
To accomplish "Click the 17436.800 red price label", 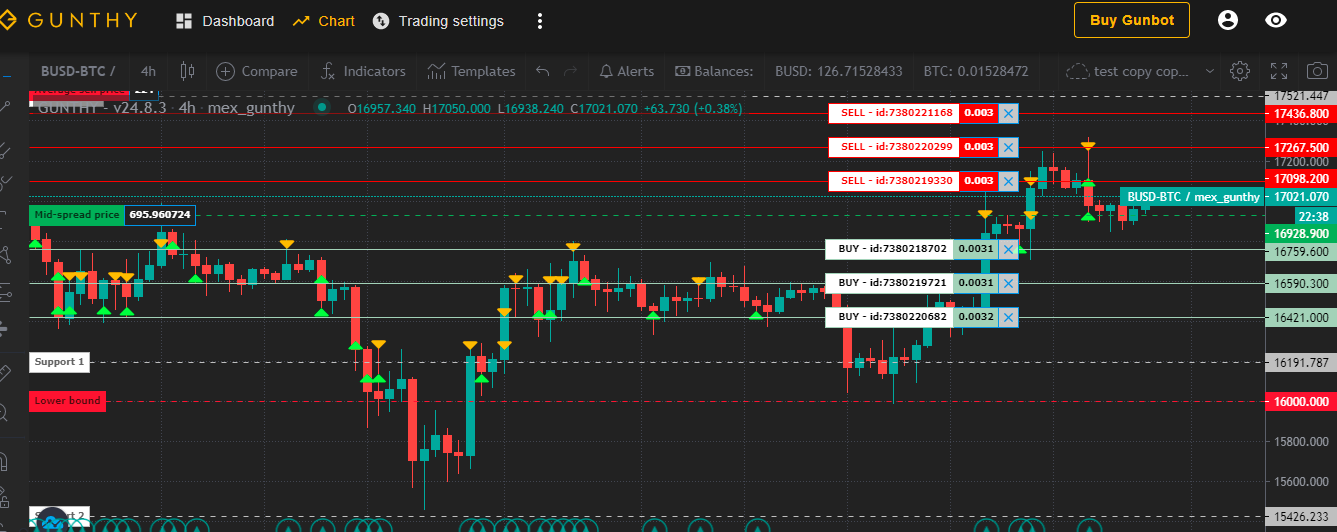I will (1302, 114).
